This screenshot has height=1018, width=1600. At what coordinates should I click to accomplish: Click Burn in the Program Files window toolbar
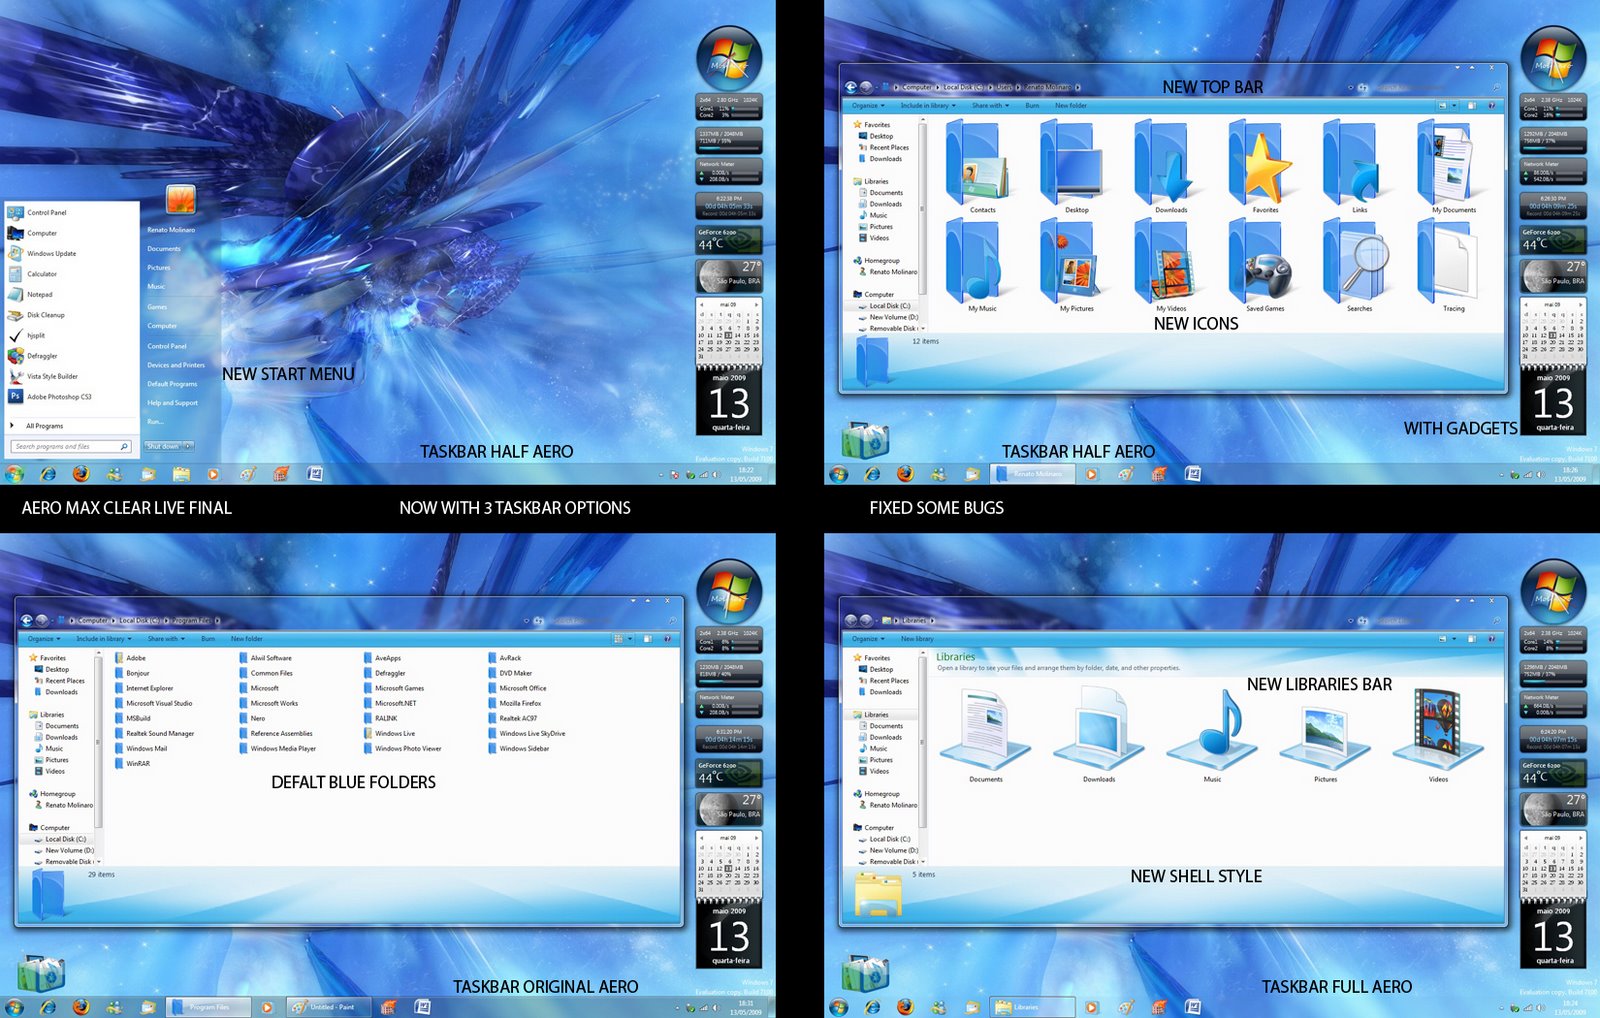[208, 639]
